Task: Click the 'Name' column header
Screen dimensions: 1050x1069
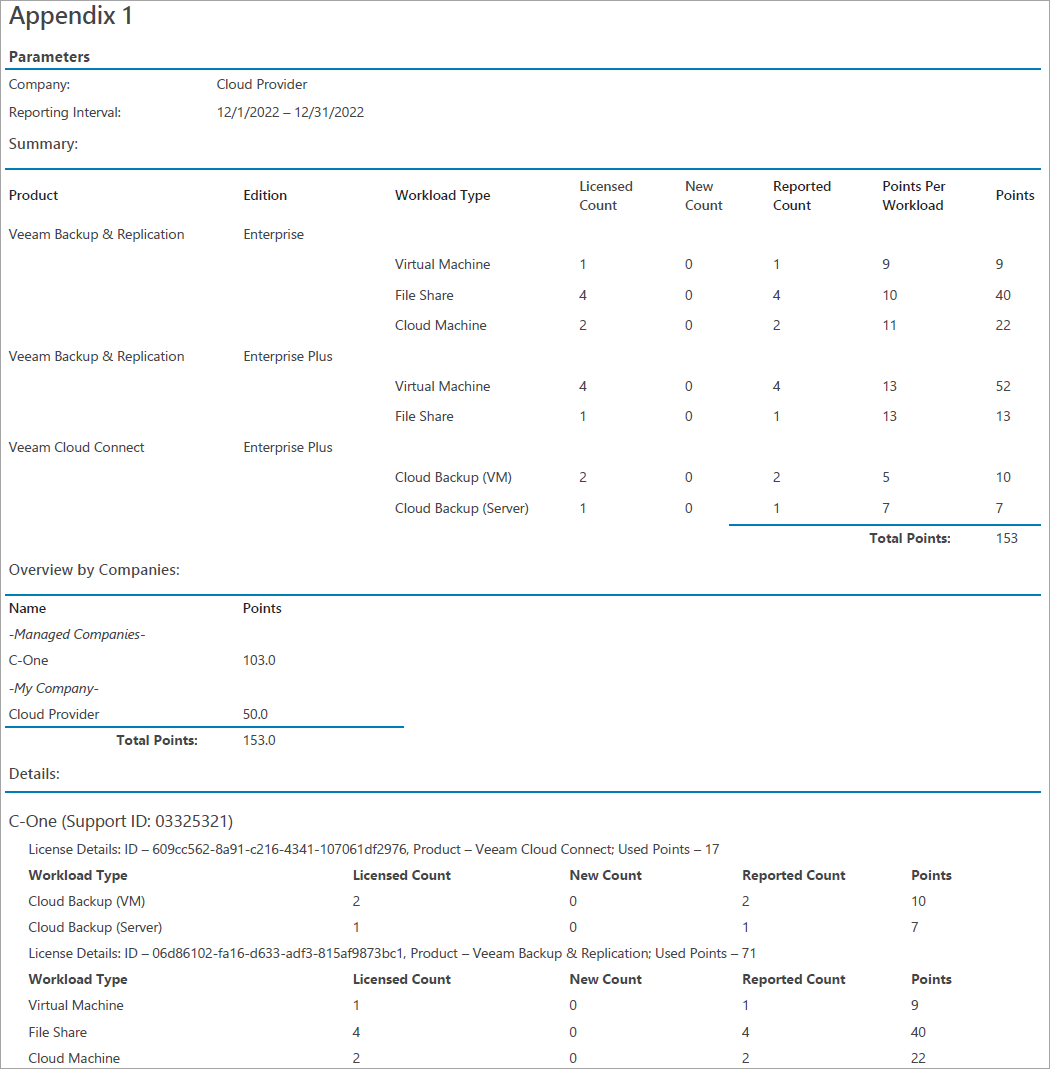Action: tap(27, 608)
